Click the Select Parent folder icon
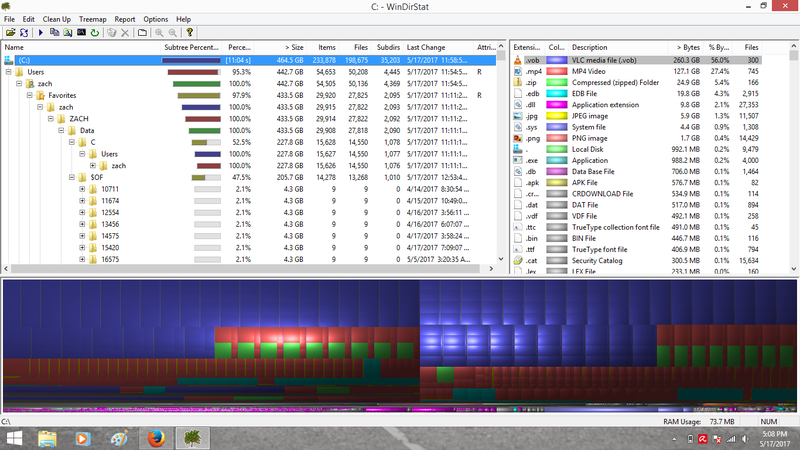Viewport: 800px width, 450px height. (x=142, y=33)
